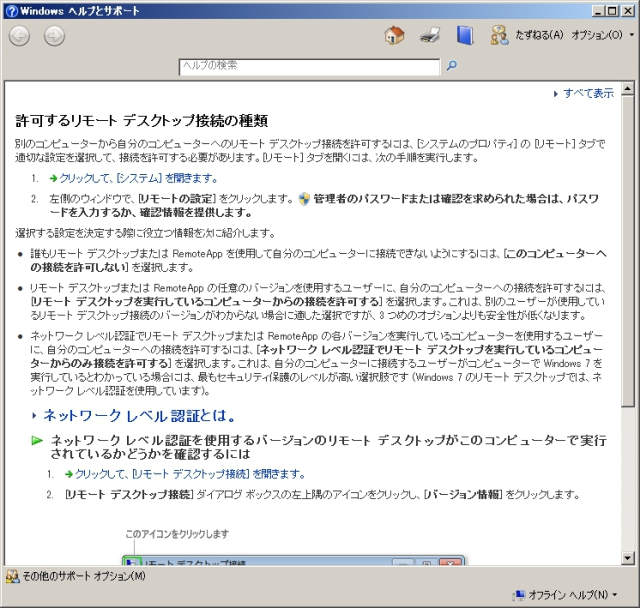This screenshot has width=640, height=608.
Task: Click the scrollbar down arrow
Action: tap(628, 558)
